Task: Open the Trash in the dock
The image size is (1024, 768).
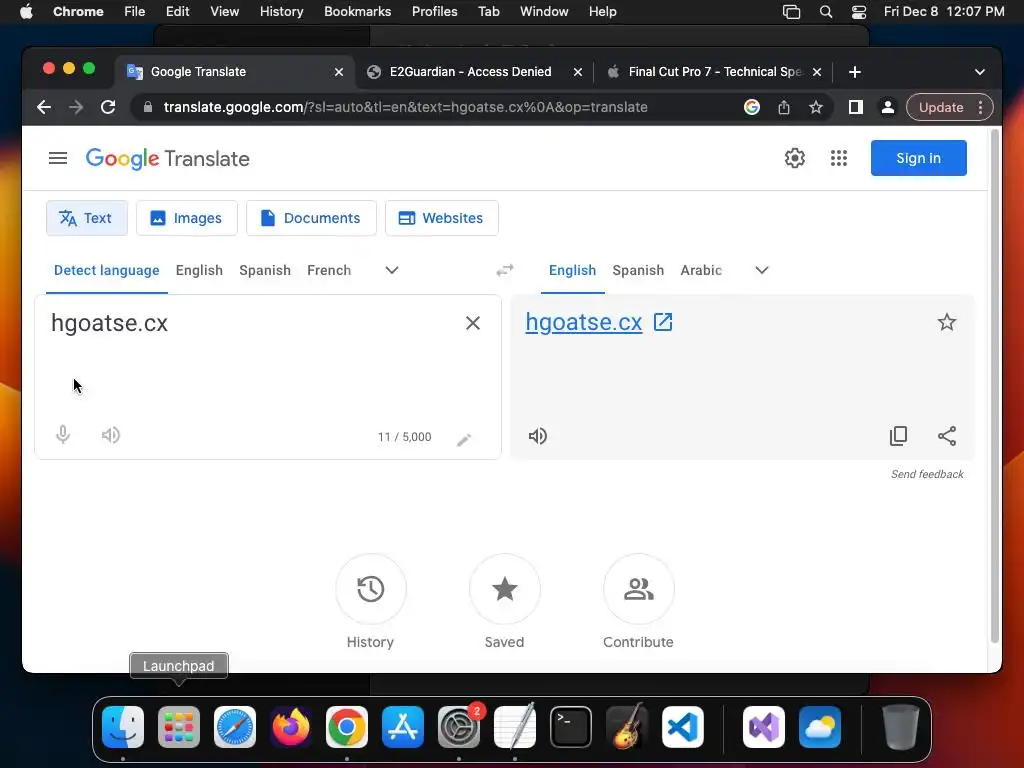Action: pos(901,727)
